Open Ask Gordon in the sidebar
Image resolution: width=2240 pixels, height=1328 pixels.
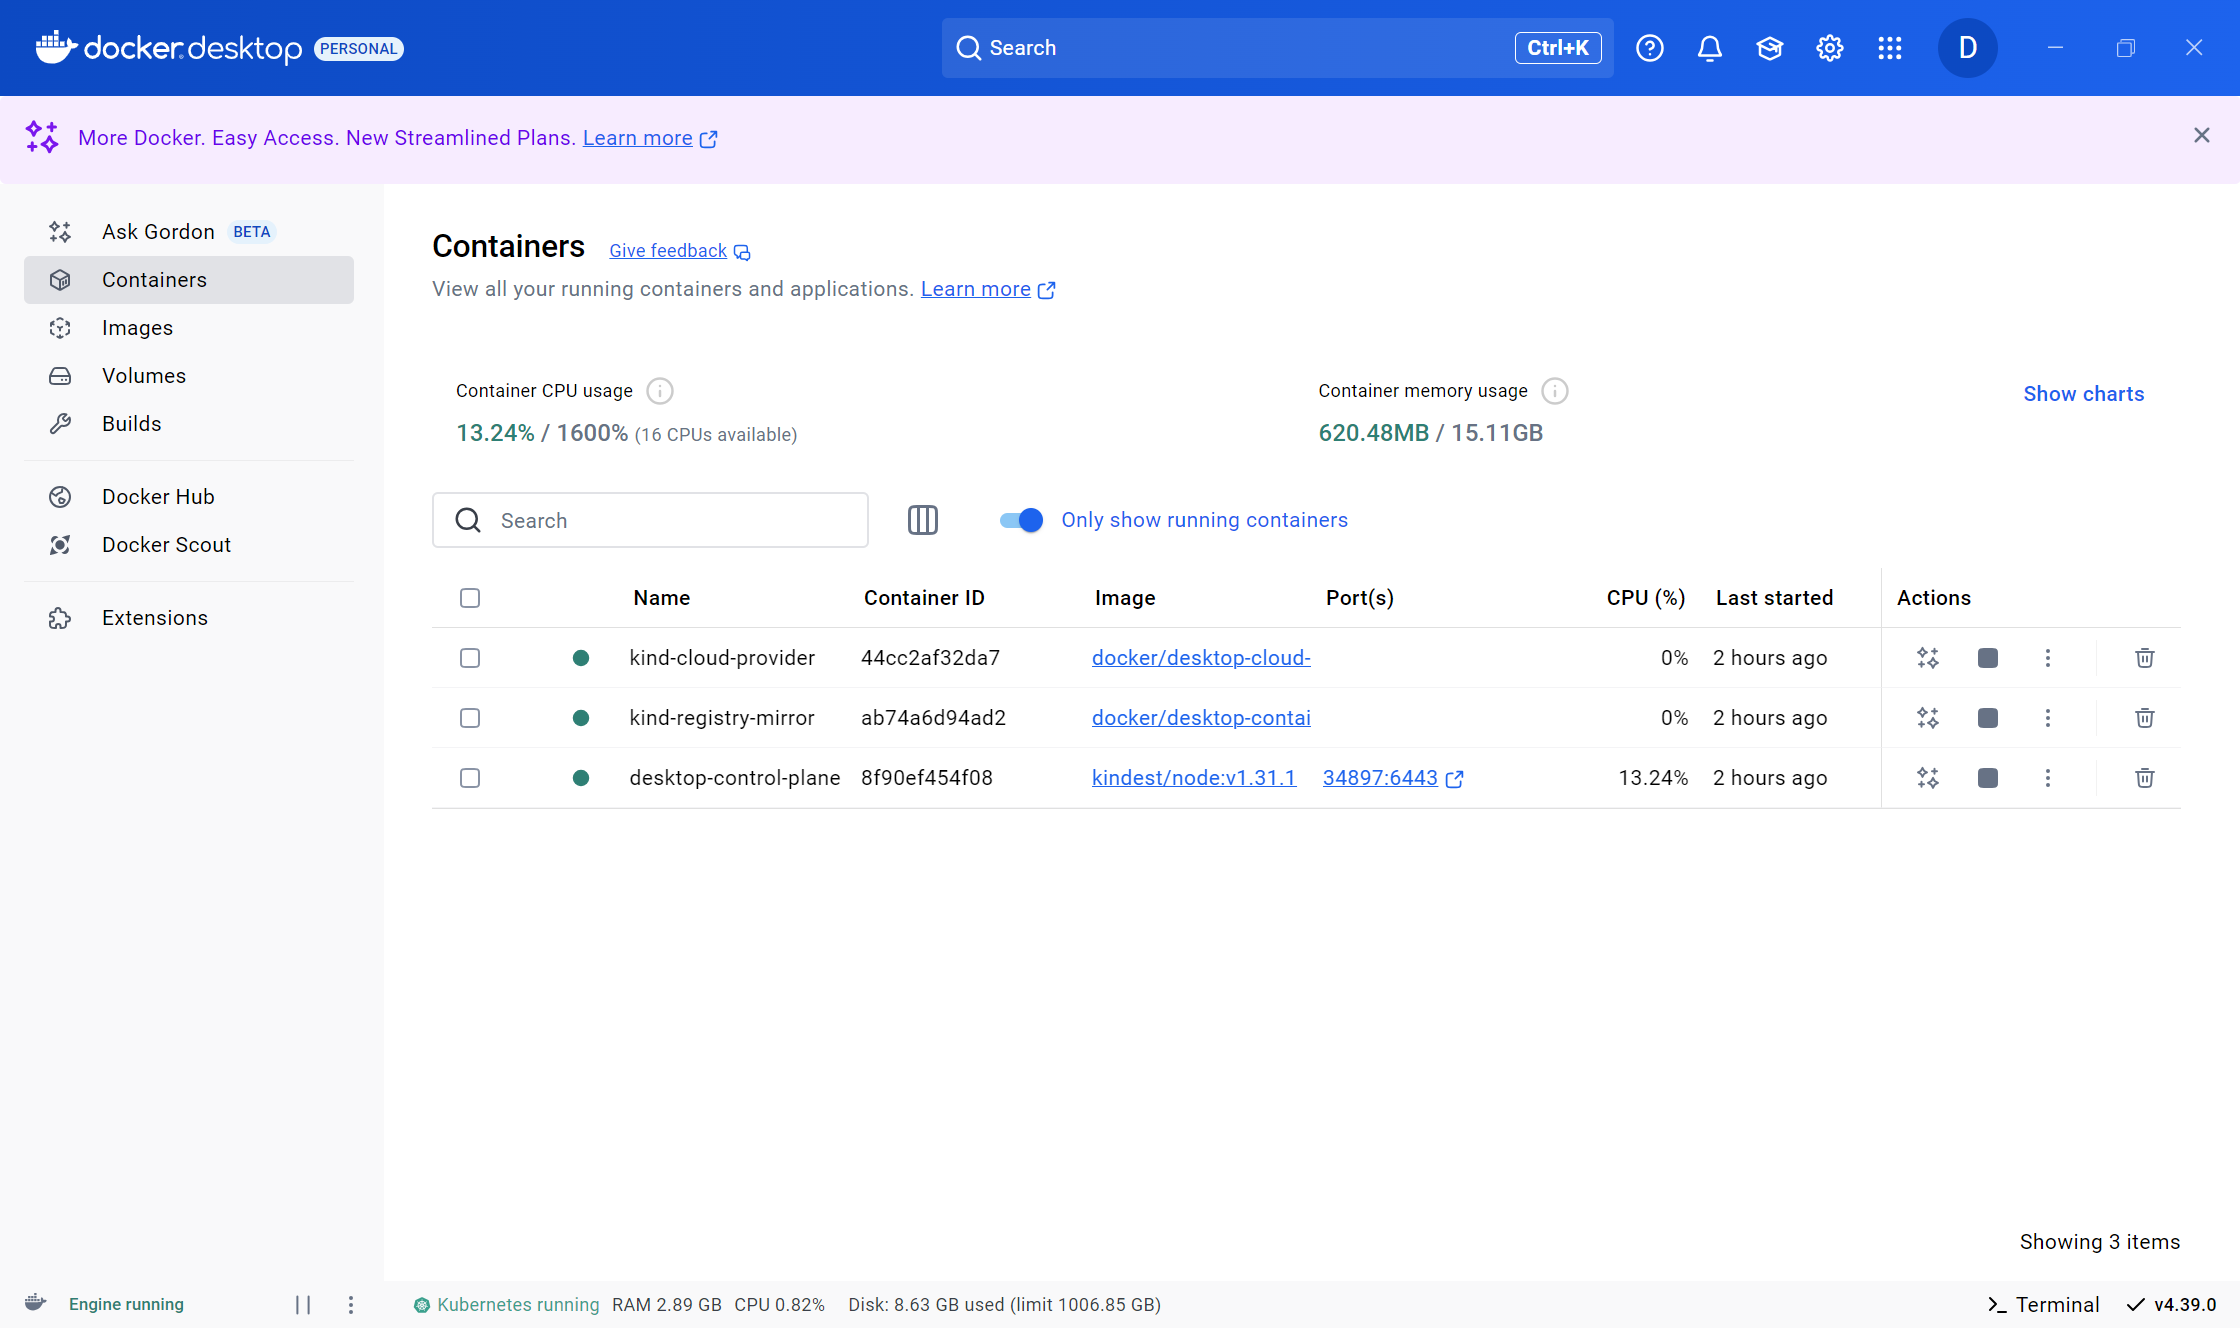click(x=189, y=232)
